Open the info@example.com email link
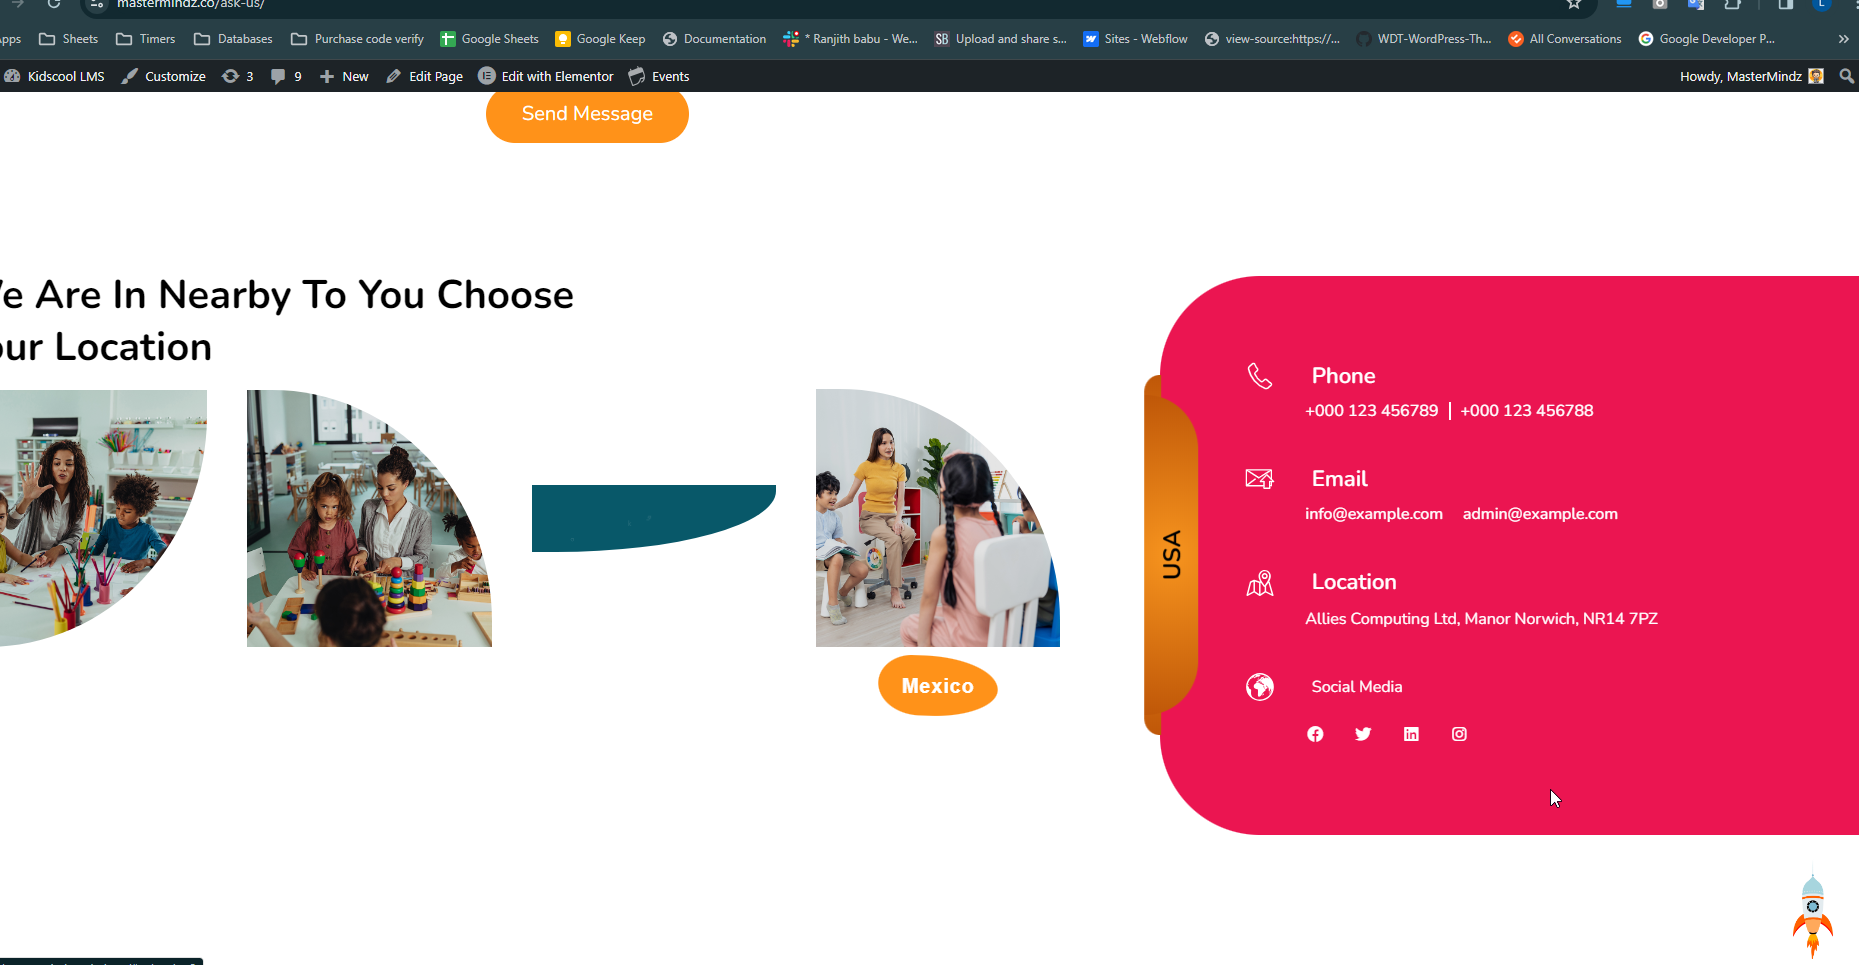 [x=1374, y=514]
